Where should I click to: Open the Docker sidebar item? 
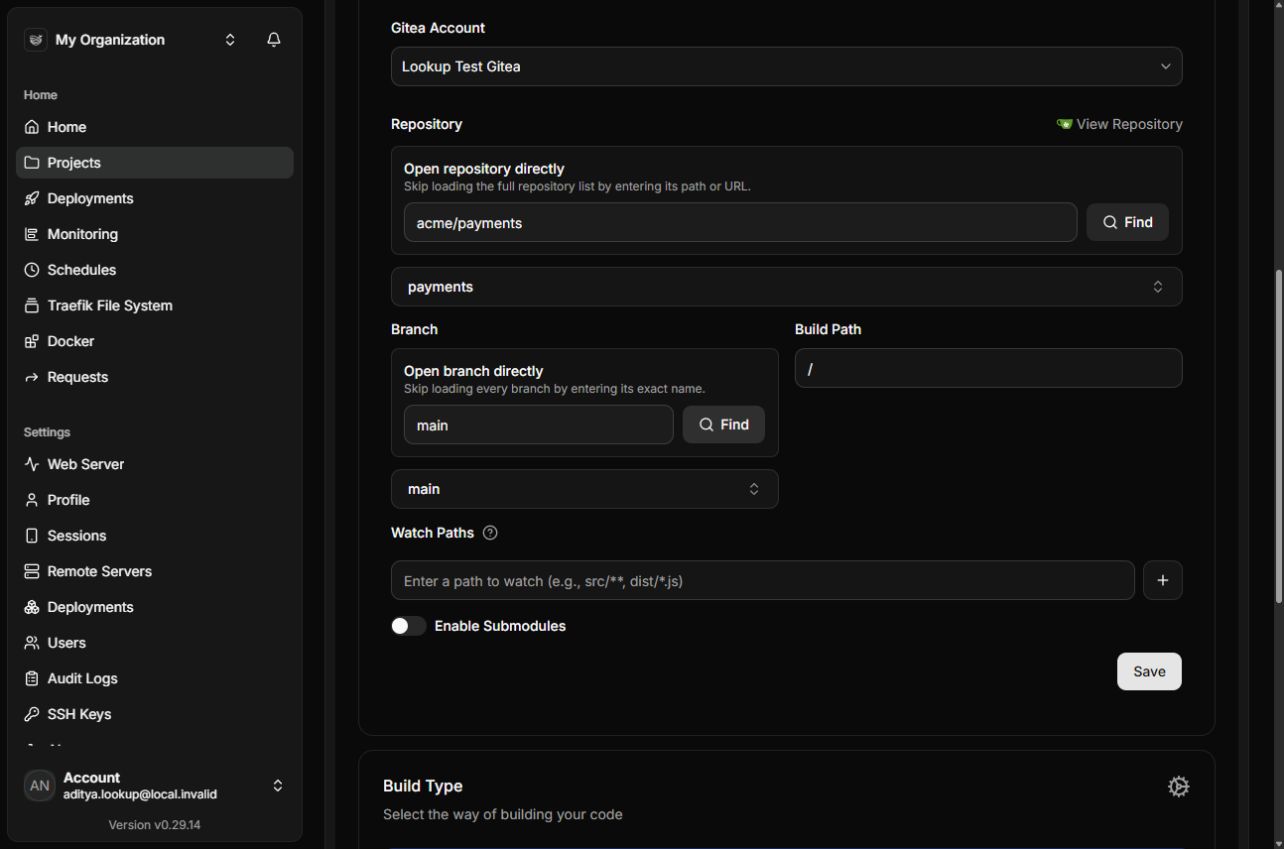pyautogui.click(x=155, y=341)
